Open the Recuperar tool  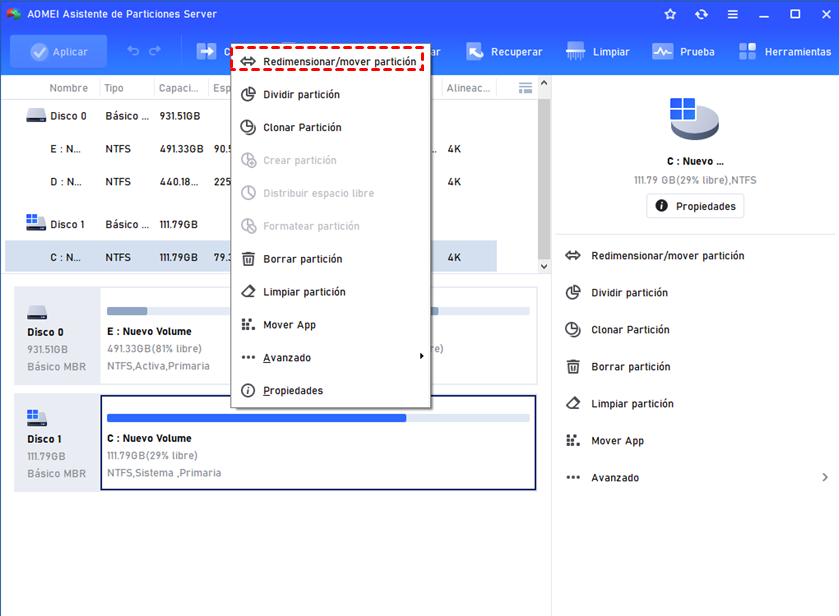(504, 52)
